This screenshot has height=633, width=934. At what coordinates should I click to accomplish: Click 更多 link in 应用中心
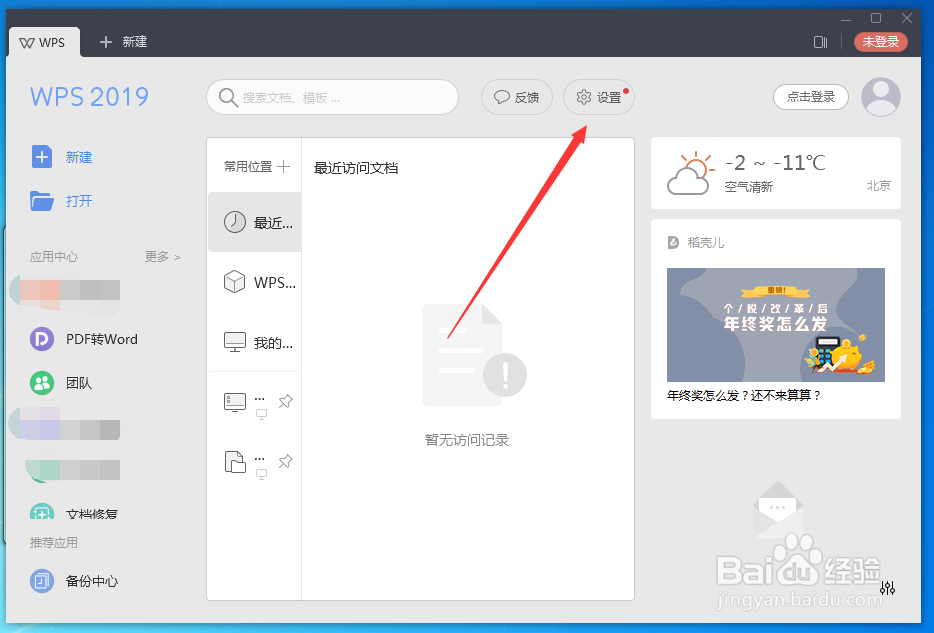tap(162, 257)
